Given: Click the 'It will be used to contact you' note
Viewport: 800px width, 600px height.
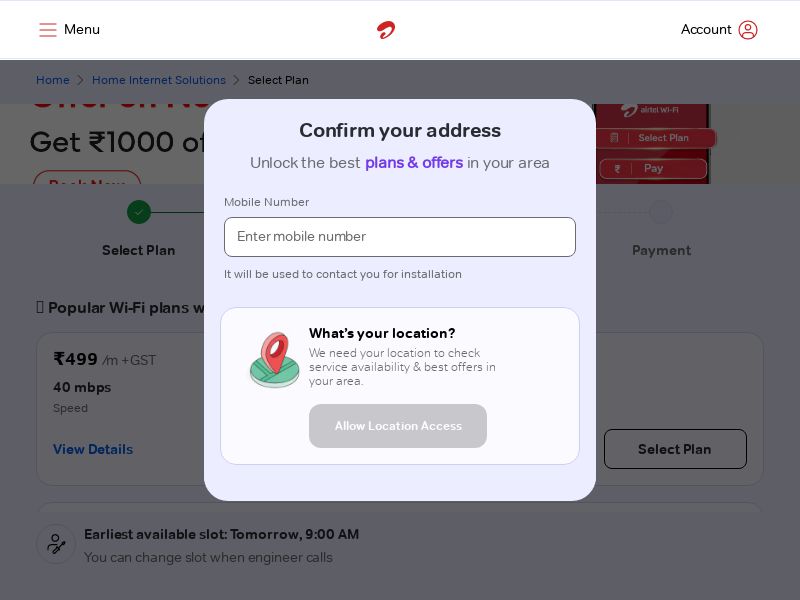Looking at the screenshot, I should point(343,274).
